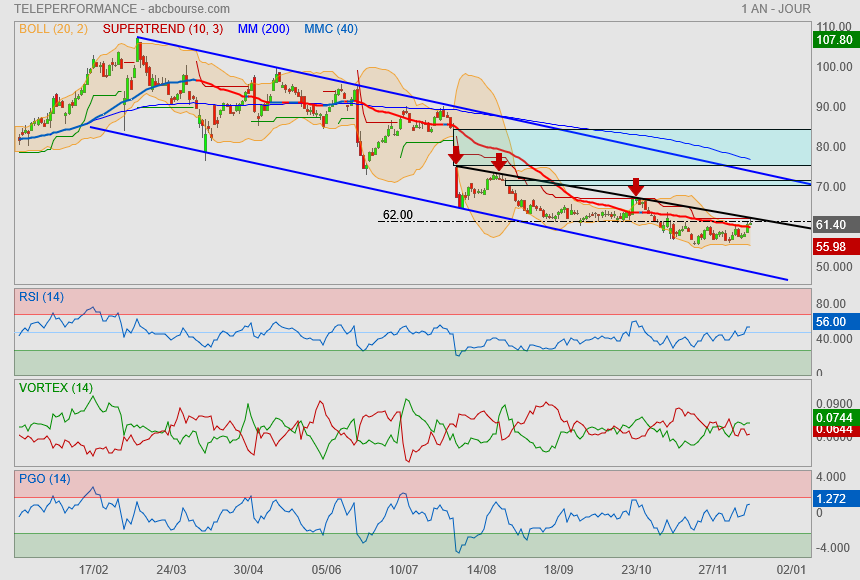Expand the VORTEX (14) panel label
This screenshot has width=860, height=580.
pyautogui.click(x=55, y=388)
